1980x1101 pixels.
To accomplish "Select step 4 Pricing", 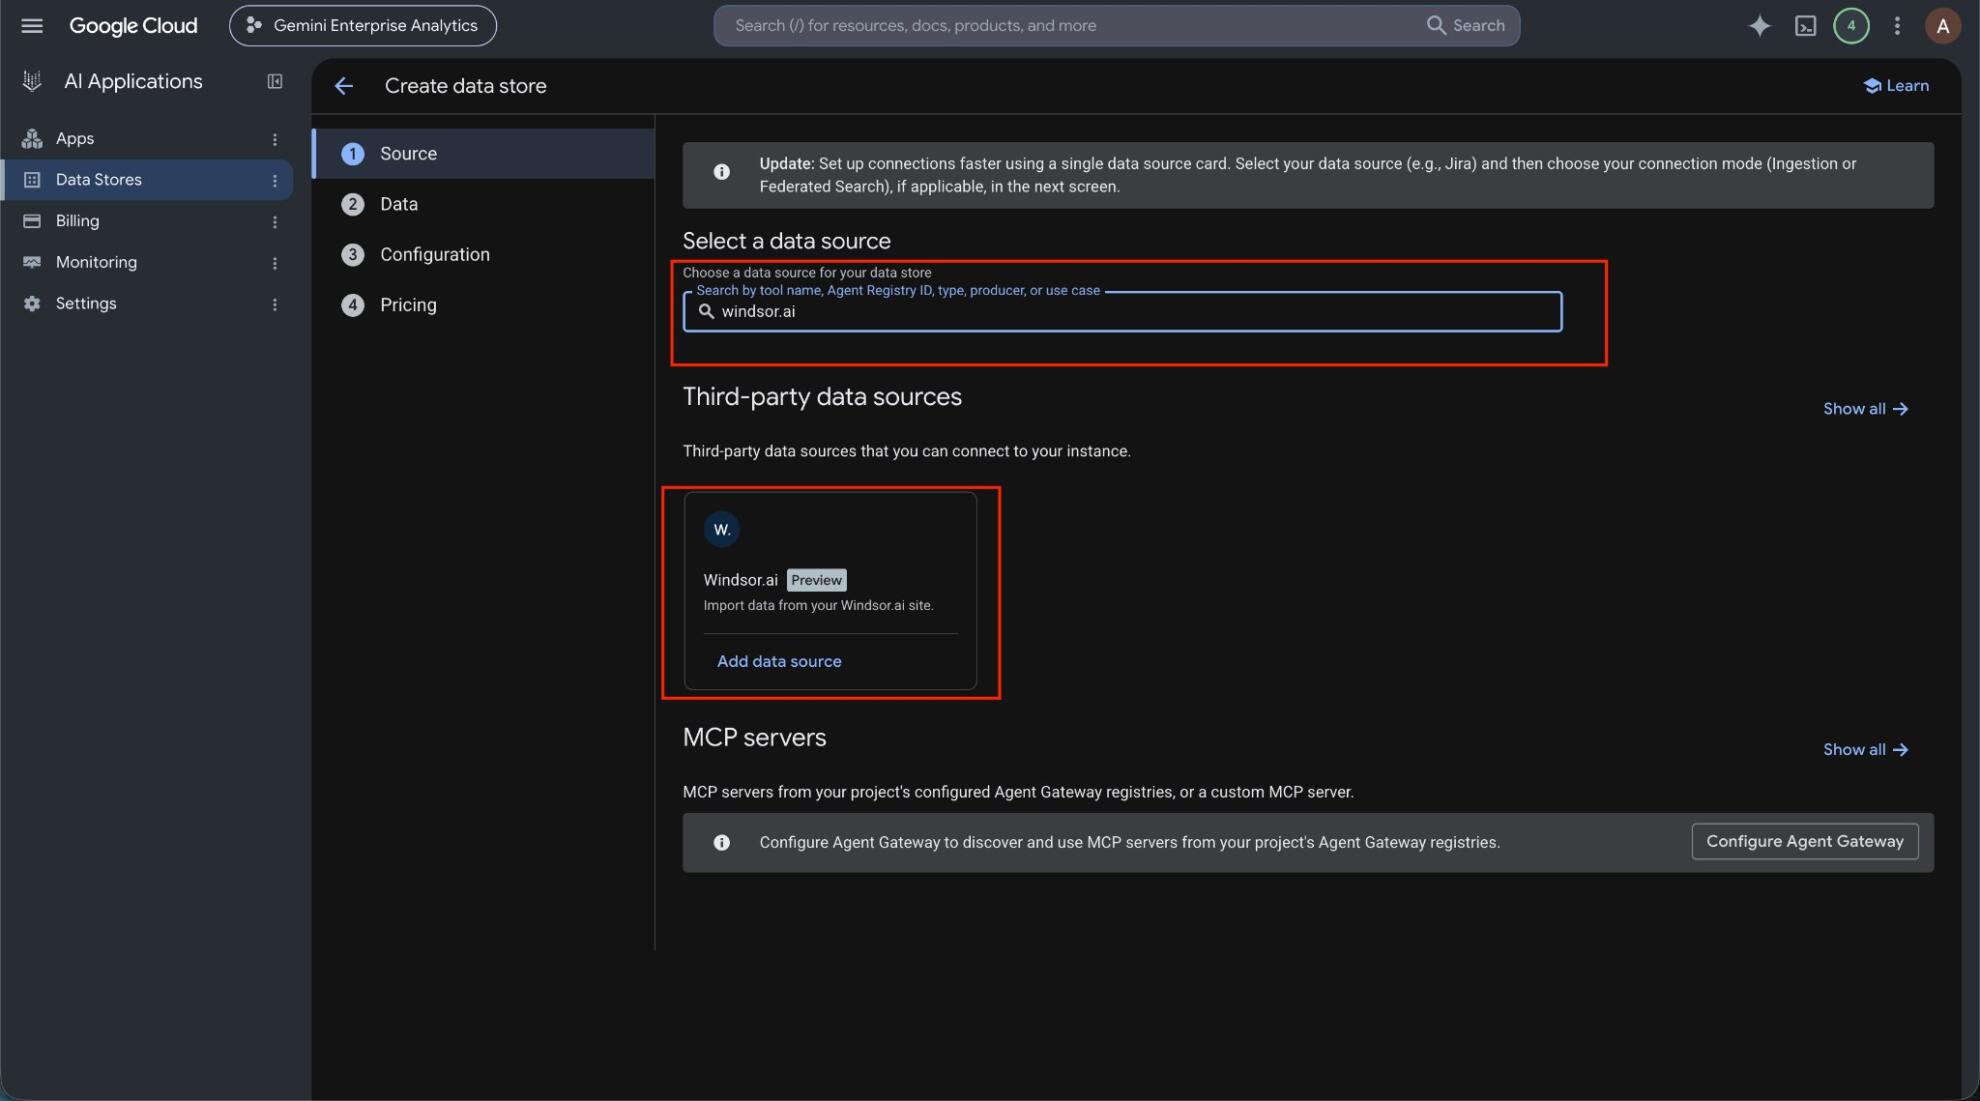I will 484,305.
